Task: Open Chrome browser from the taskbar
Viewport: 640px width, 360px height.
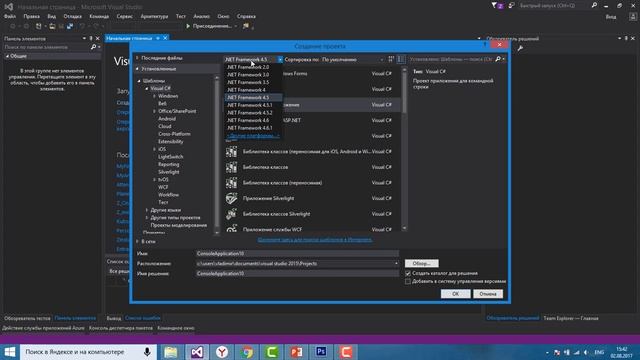Action: point(247,352)
